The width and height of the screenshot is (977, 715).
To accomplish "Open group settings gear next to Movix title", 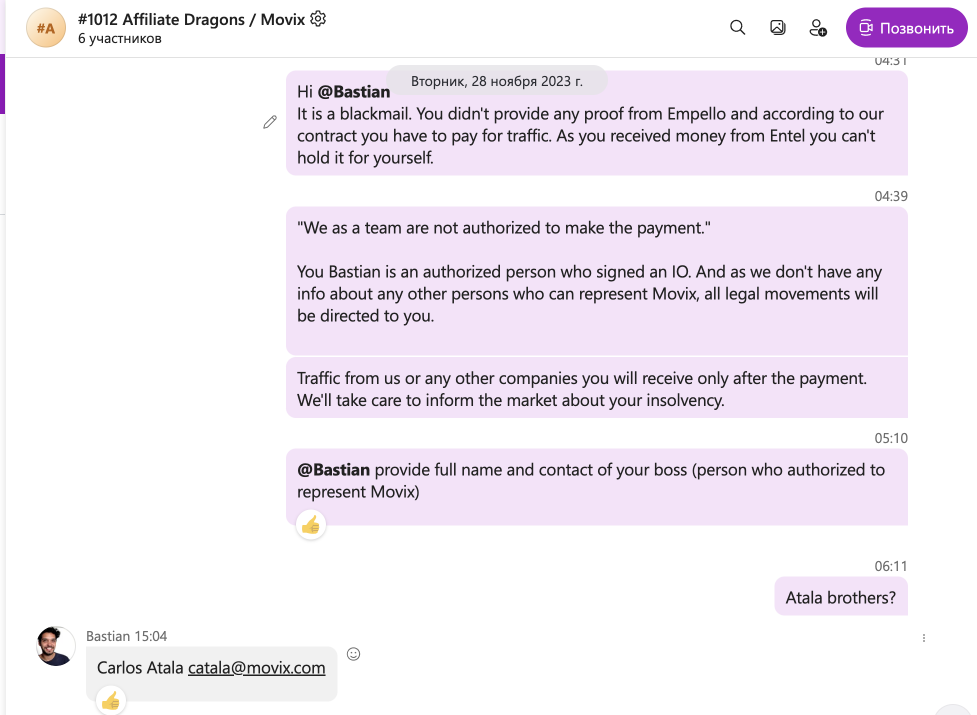I will coord(318,19).
